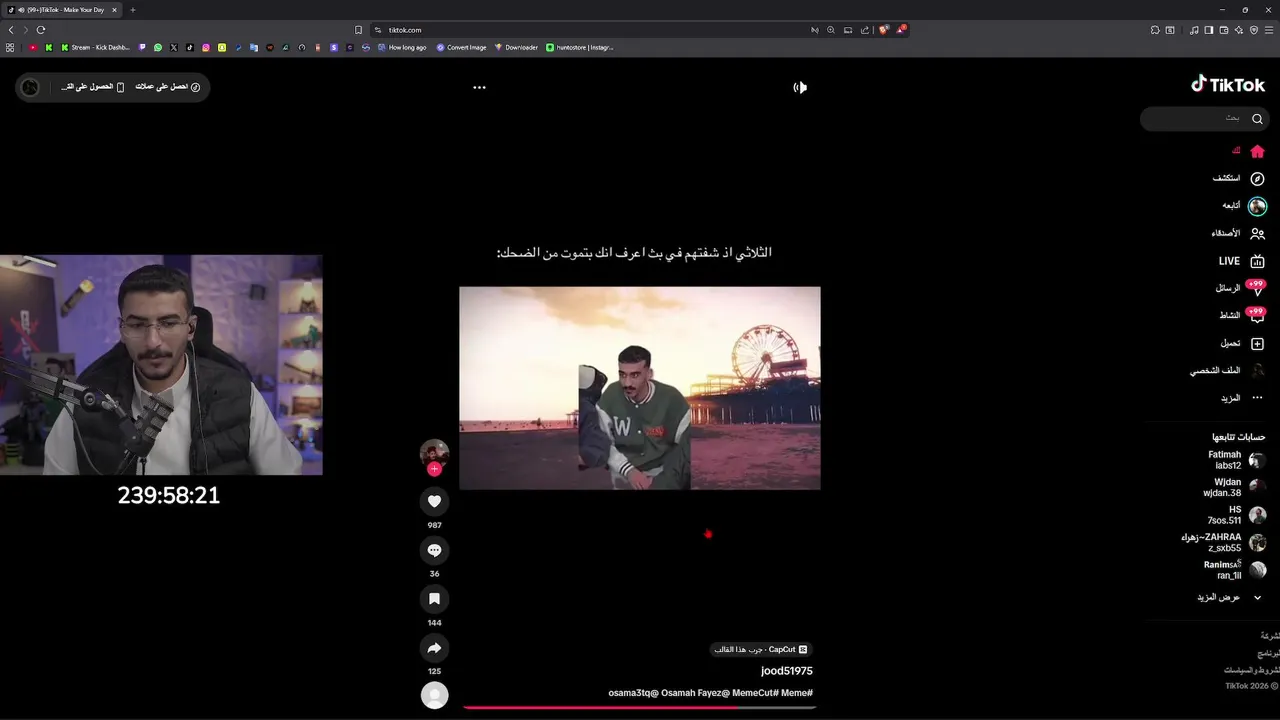Open the browser hamburger menu

click(x=1269, y=30)
